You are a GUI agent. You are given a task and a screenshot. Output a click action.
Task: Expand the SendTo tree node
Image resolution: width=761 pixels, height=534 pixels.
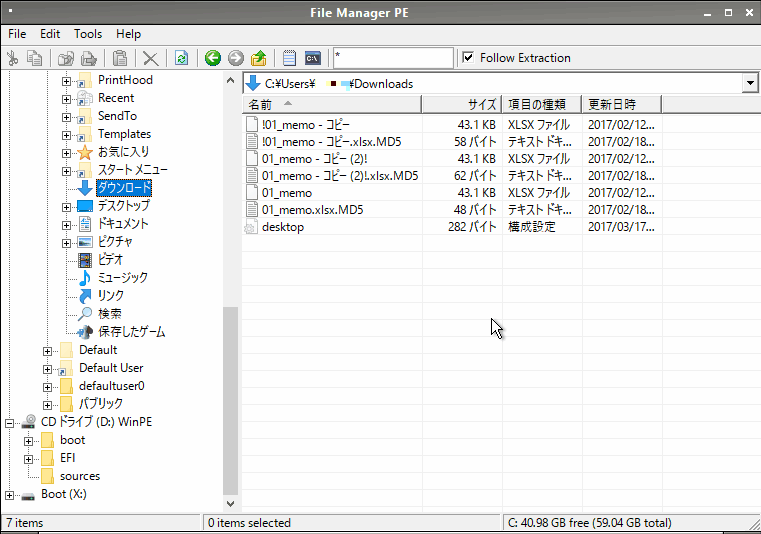click(66, 117)
